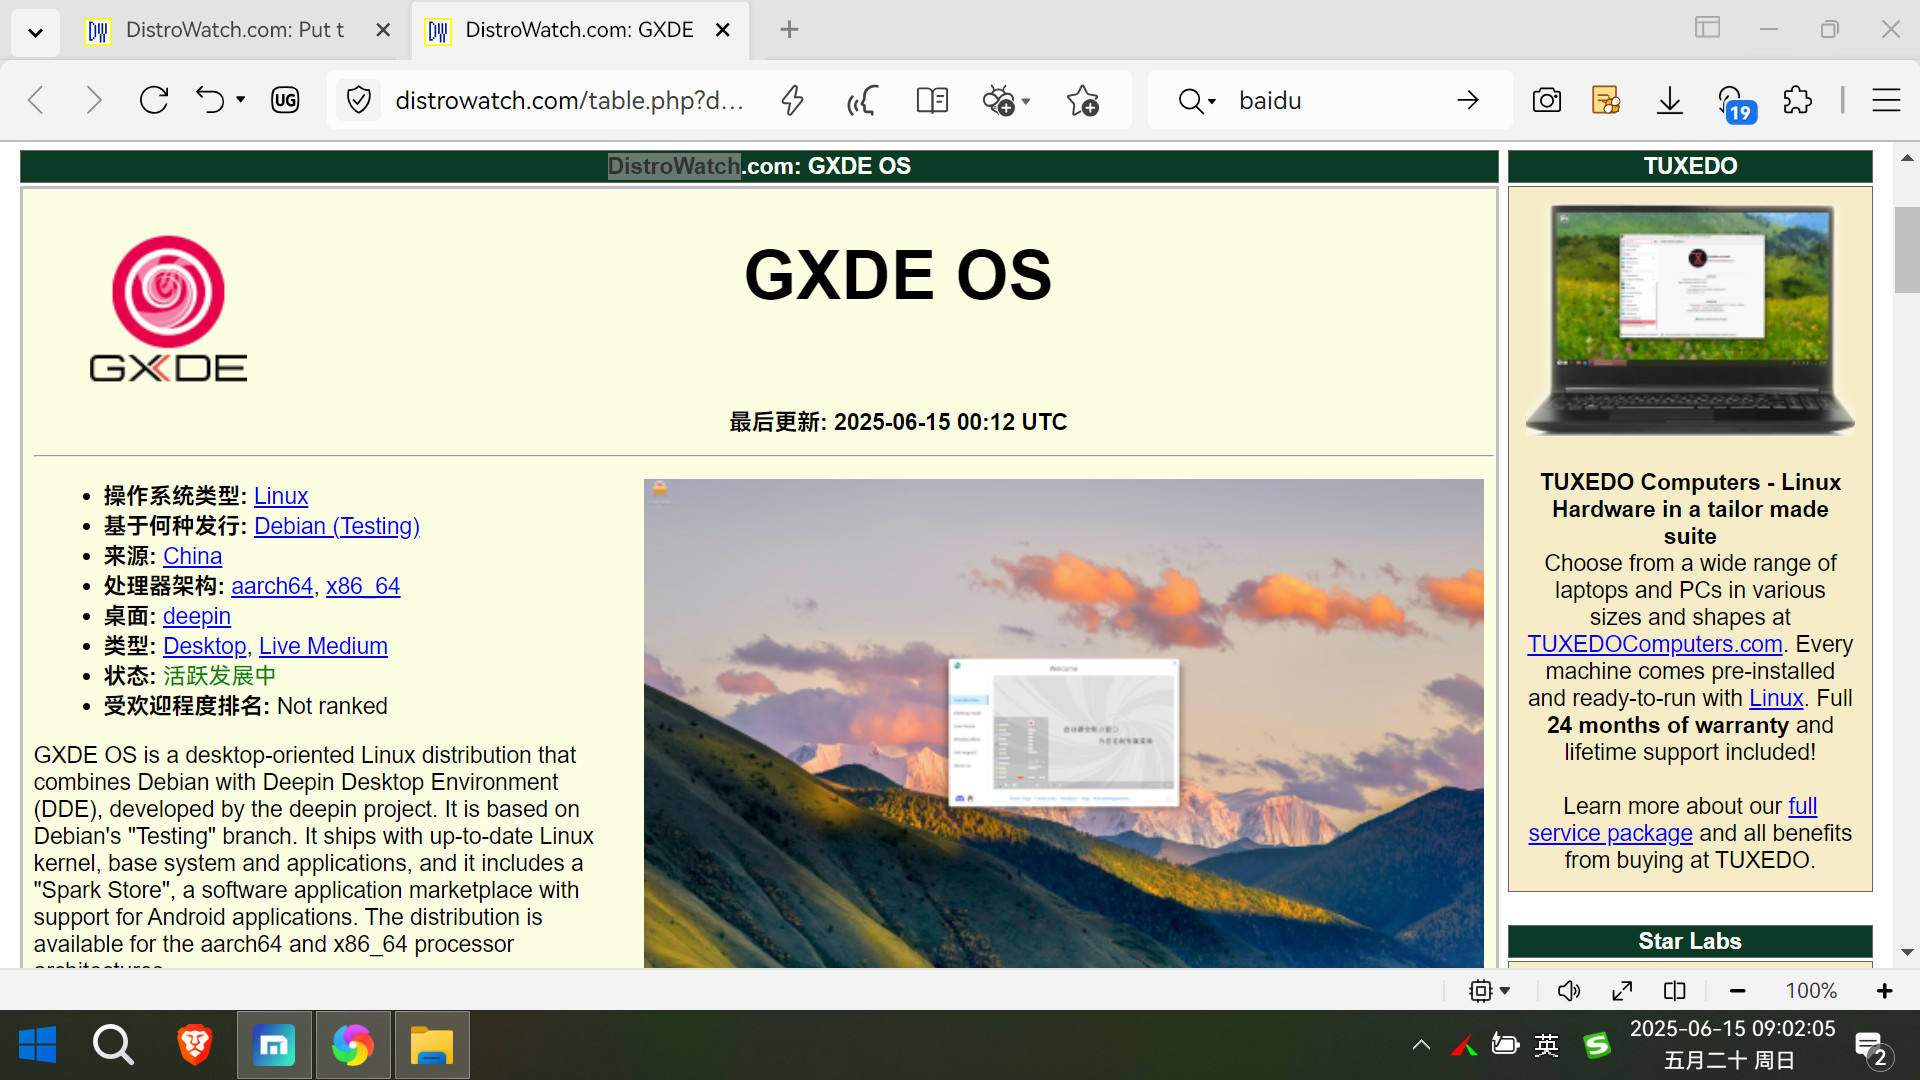Click the search go arrow
The image size is (1920, 1080).
point(1468,100)
